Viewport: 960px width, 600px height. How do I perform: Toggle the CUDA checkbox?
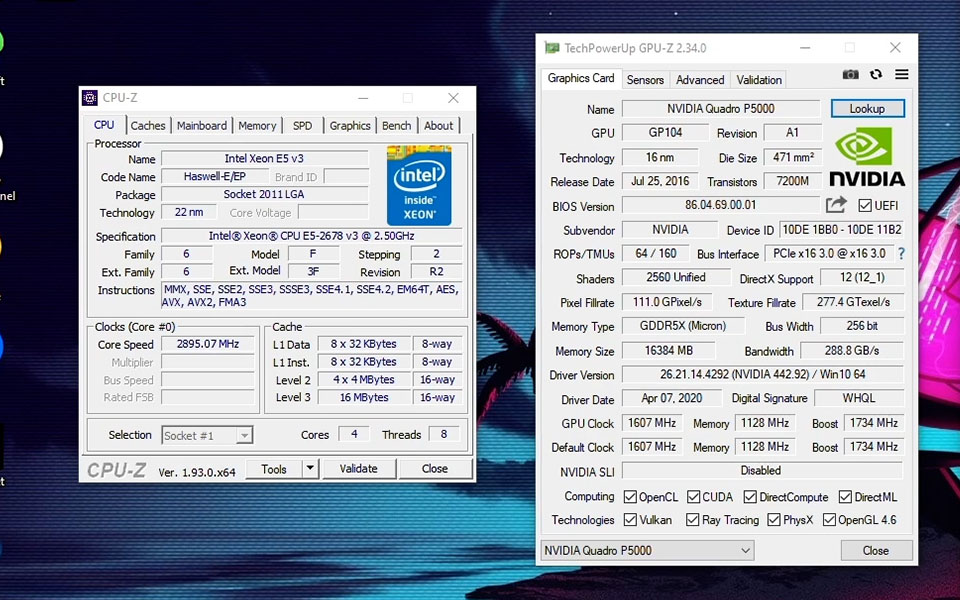tap(694, 497)
